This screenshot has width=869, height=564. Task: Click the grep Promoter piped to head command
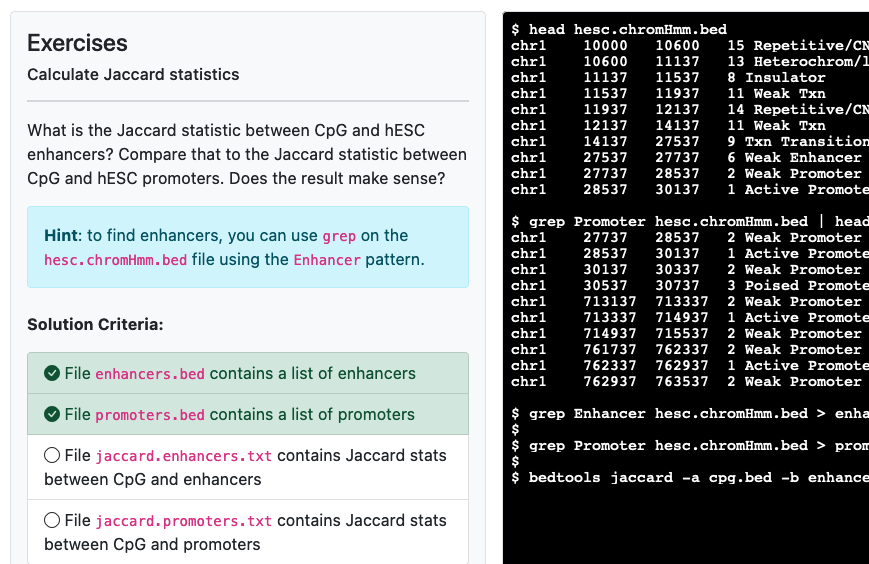pyautogui.click(x=690, y=222)
